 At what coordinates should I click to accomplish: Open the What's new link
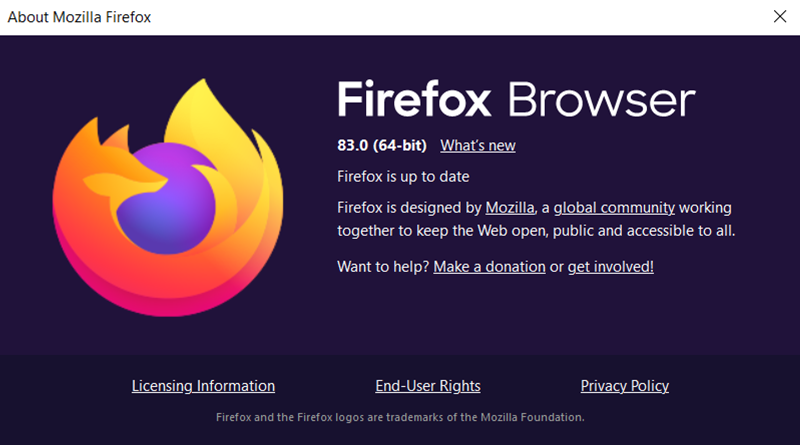478,145
